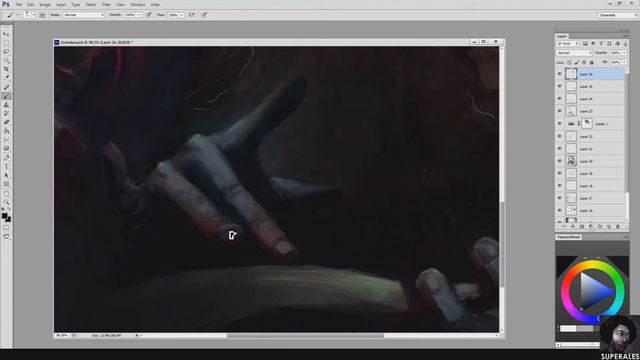The image size is (640, 360).
Task: Toggle visibility of Layer 20
Action: point(560,161)
